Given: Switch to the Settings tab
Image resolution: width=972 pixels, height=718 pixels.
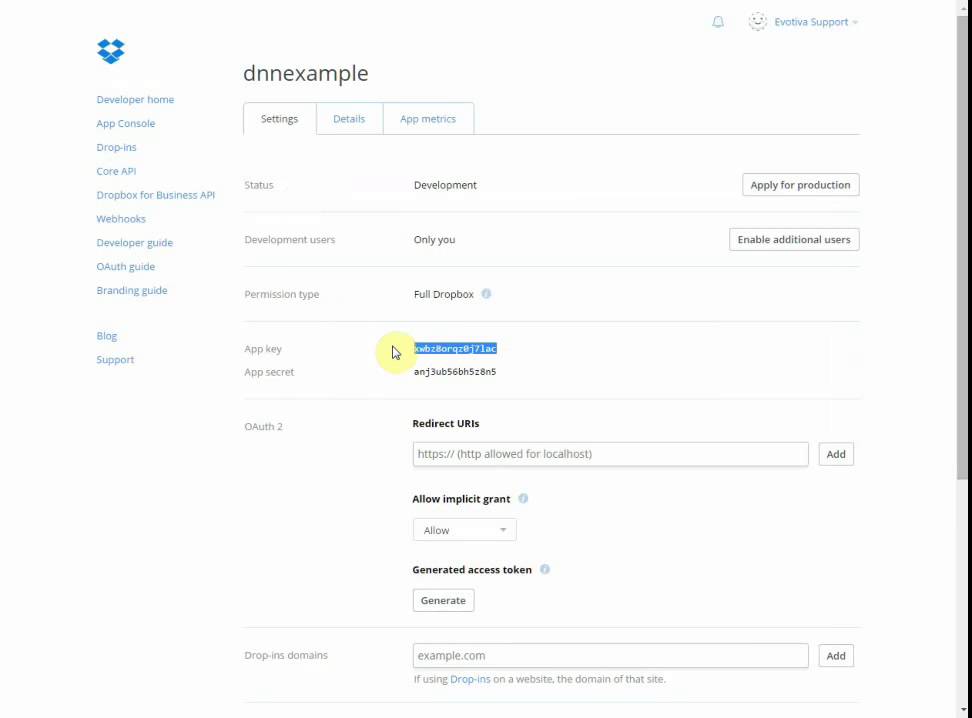Looking at the screenshot, I should pyautogui.click(x=280, y=118).
